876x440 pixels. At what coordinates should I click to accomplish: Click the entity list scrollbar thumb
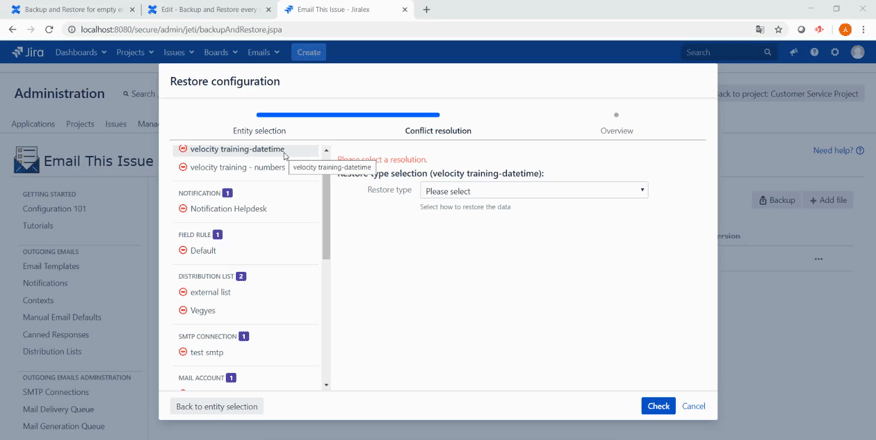326,207
